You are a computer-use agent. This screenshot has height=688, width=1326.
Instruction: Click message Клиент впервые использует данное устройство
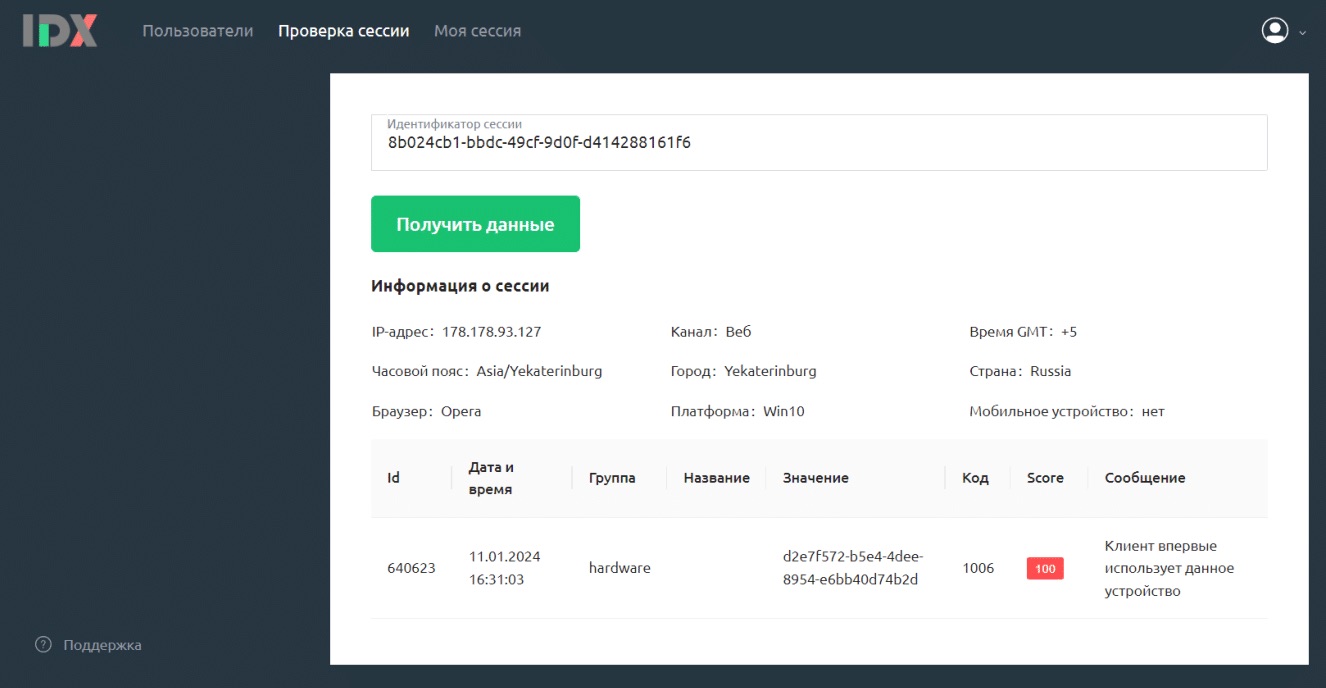click(x=1169, y=568)
